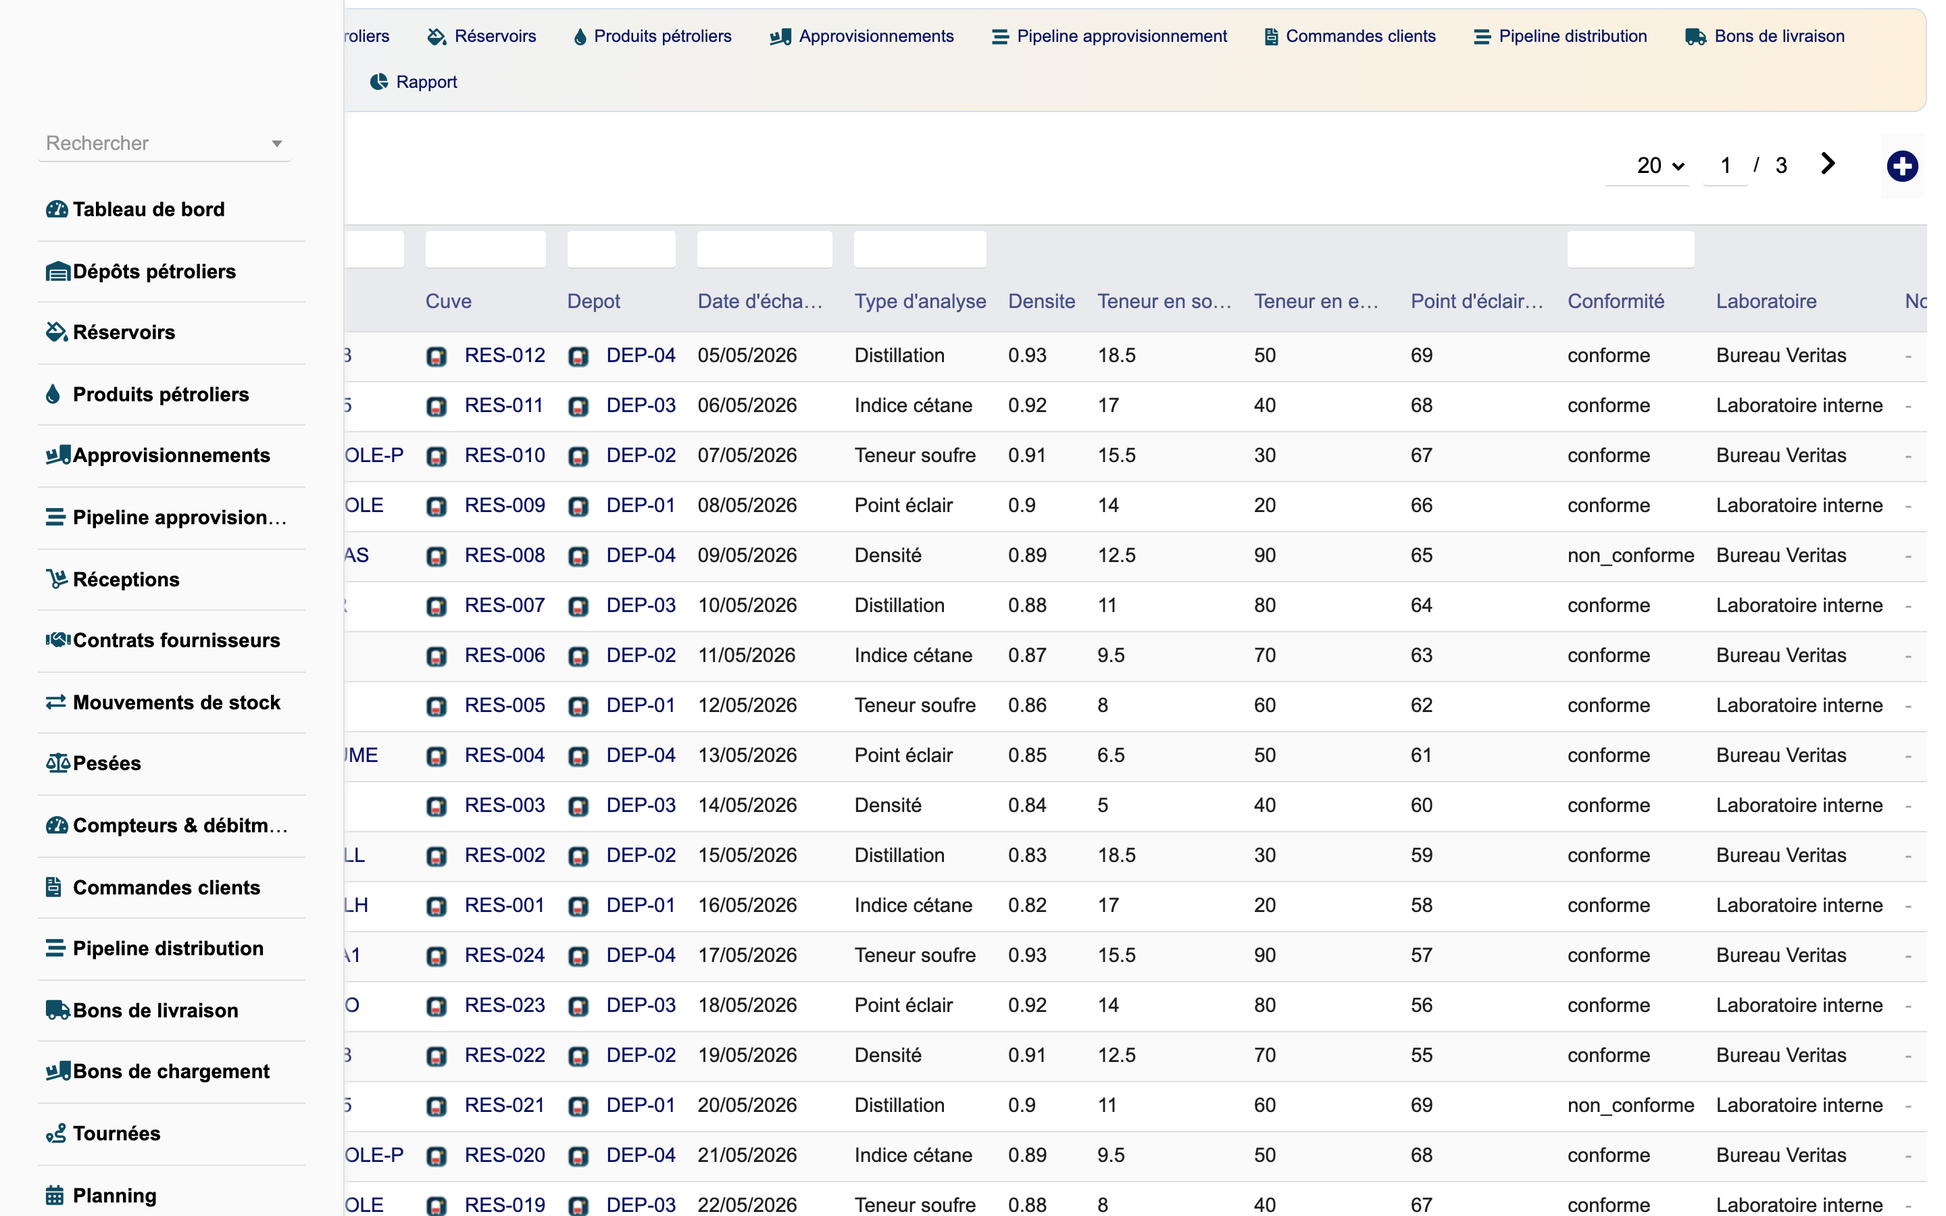Open Réservoirs sidebar icon
Viewport: 1946px width, 1216px height.
tap(56, 332)
